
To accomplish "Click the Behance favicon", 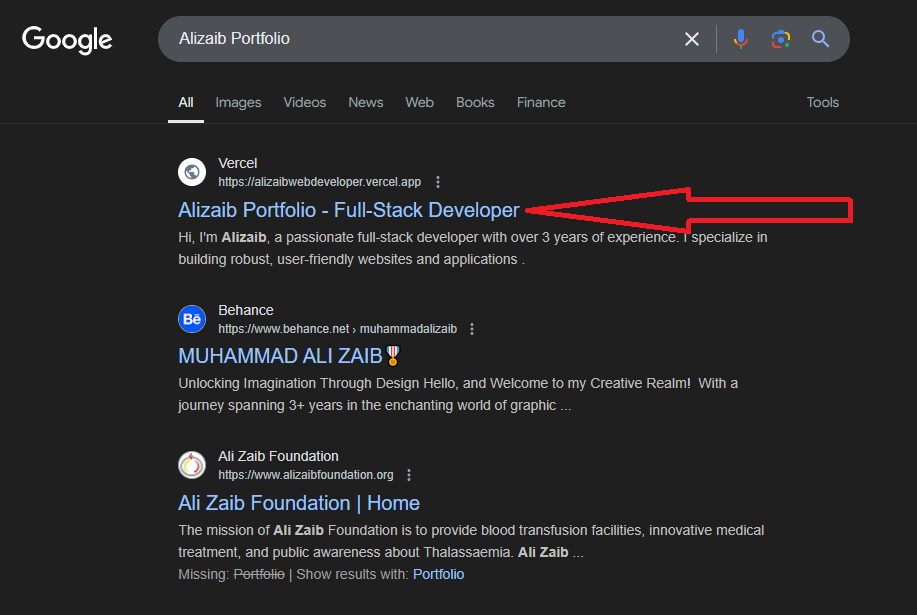I will [192, 319].
